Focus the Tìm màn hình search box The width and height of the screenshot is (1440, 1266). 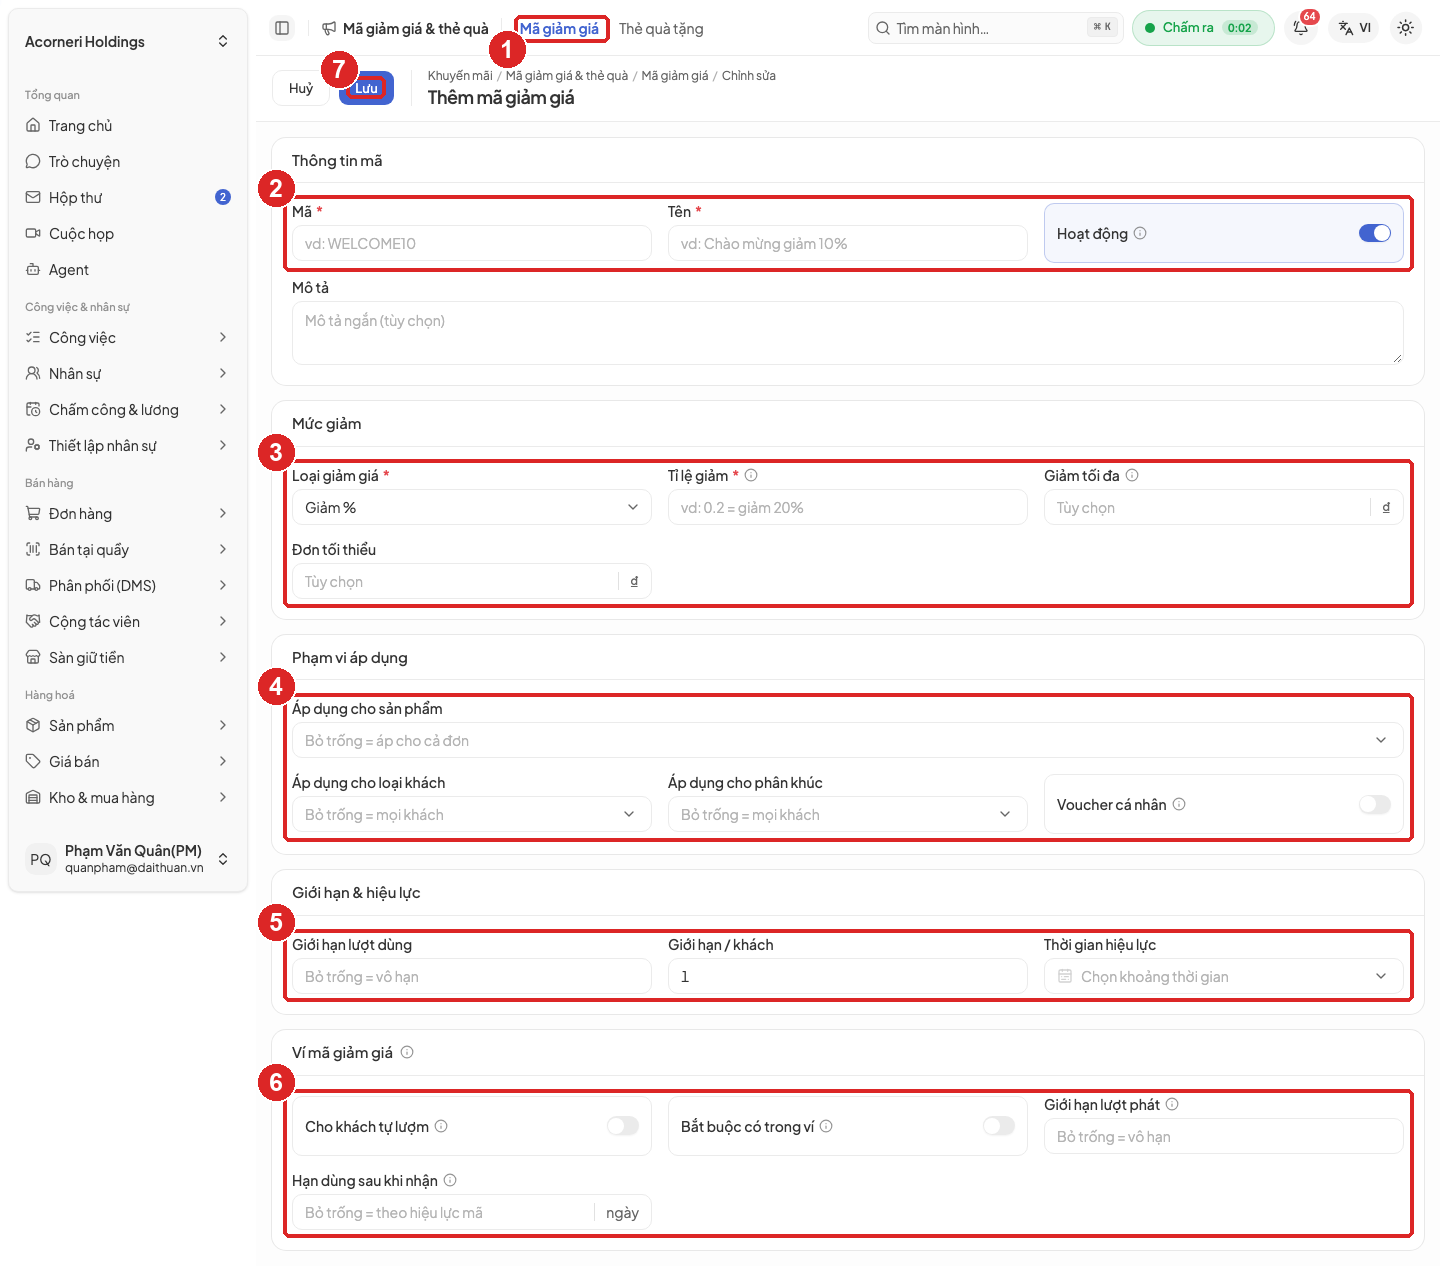pos(995,28)
